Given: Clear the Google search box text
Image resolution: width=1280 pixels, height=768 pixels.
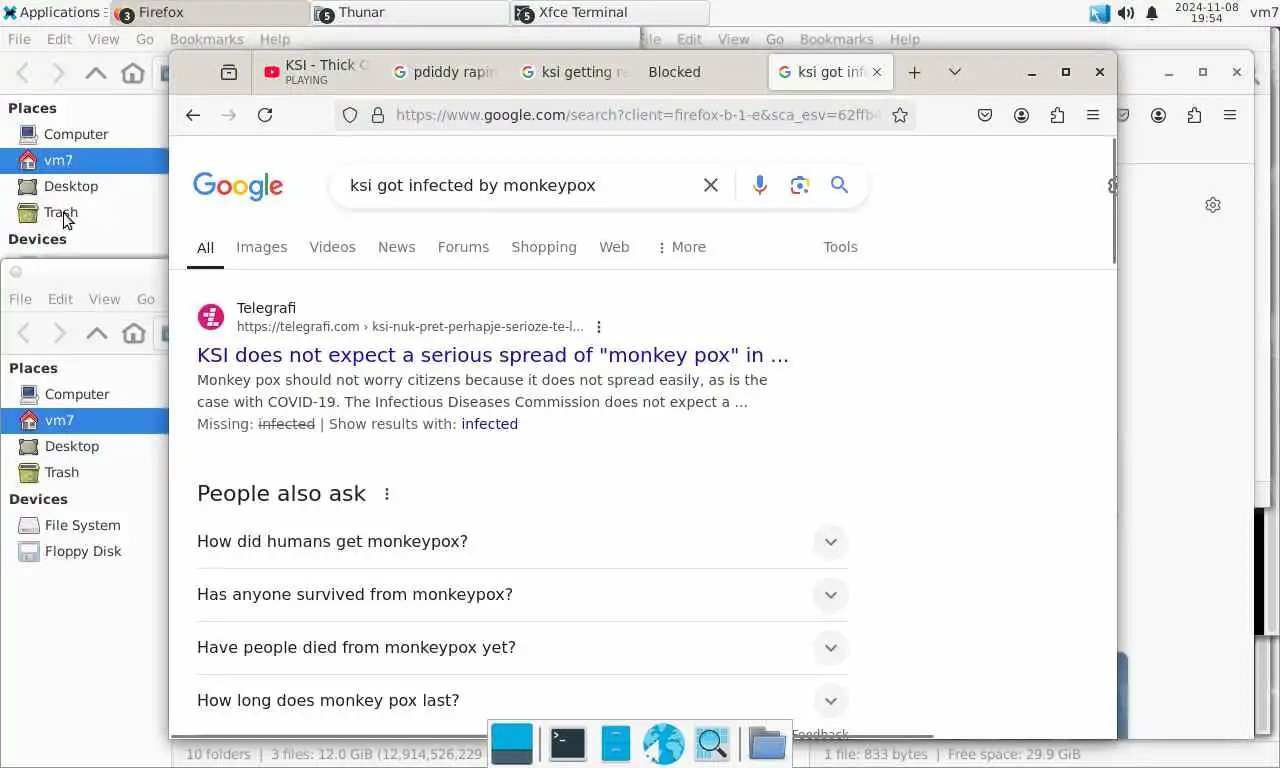Looking at the screenshot, I should point(711,185).
